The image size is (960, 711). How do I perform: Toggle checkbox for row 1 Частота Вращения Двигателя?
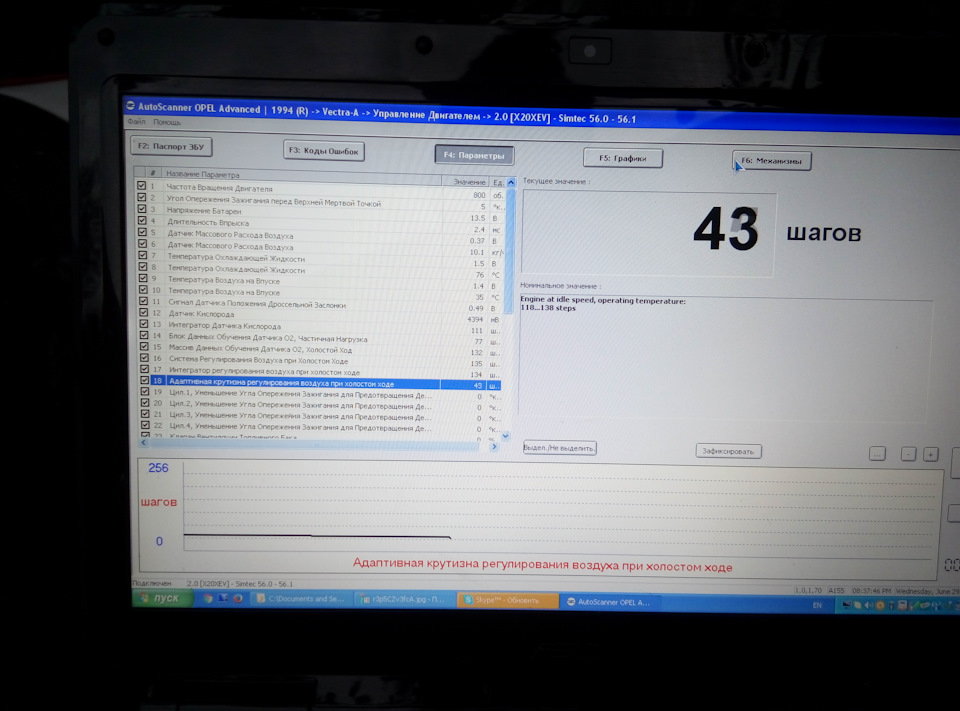point(141,185)
